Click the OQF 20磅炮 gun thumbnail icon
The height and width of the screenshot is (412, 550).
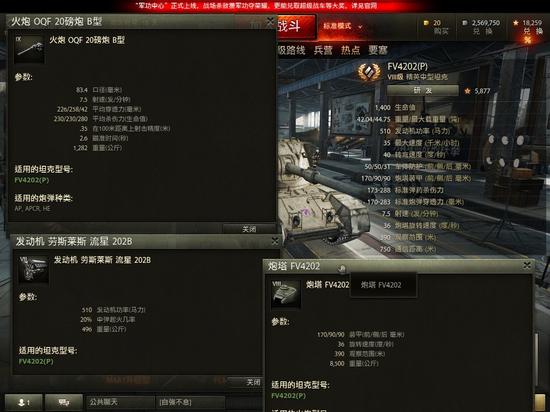tap(29, 49)
